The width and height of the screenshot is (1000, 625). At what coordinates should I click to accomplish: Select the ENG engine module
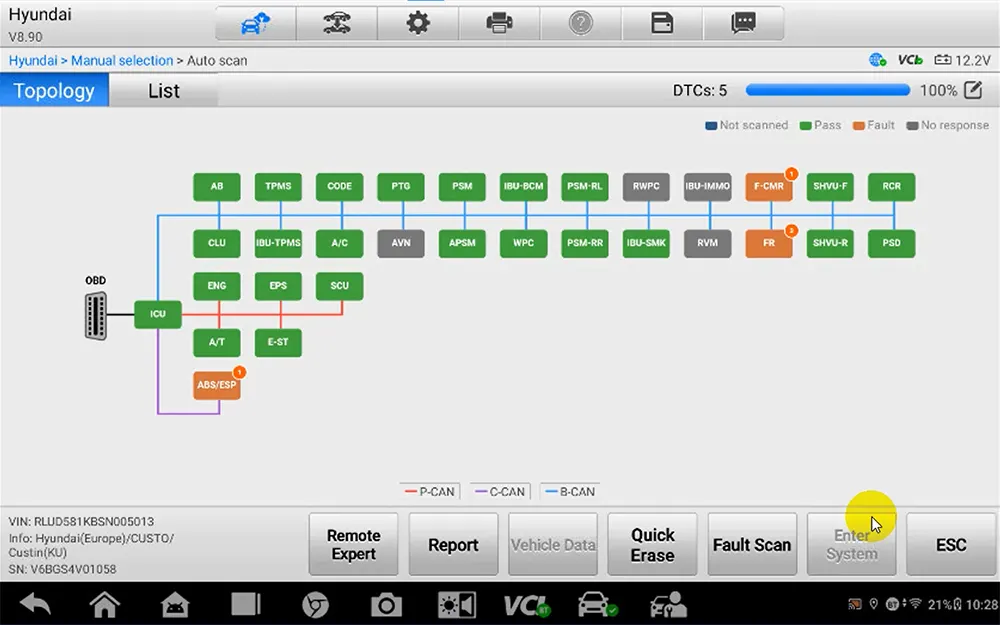tap(217, 286)
